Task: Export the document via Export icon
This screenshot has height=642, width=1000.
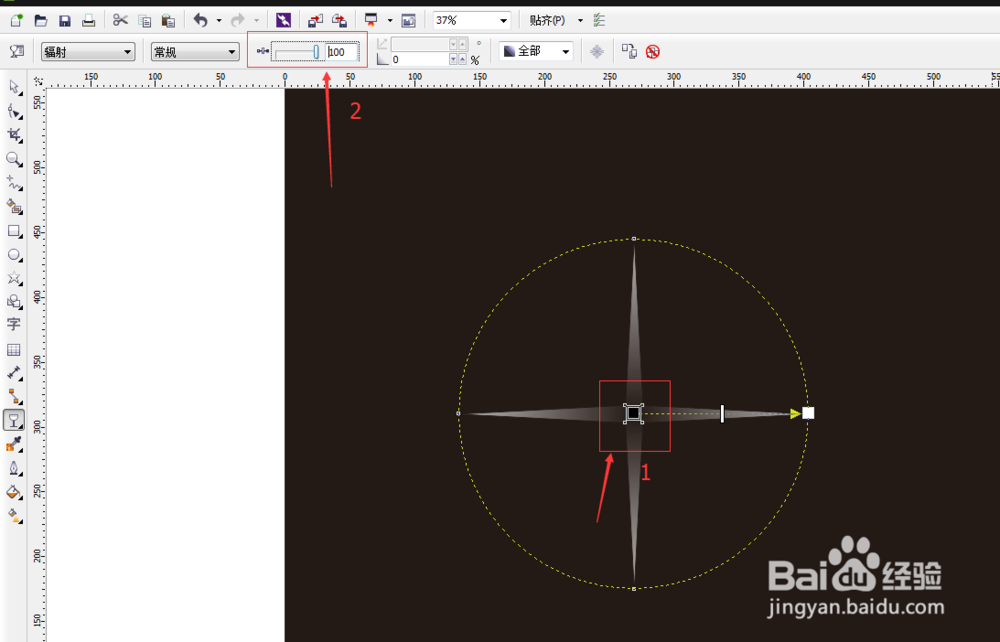Action: [339, 21]
